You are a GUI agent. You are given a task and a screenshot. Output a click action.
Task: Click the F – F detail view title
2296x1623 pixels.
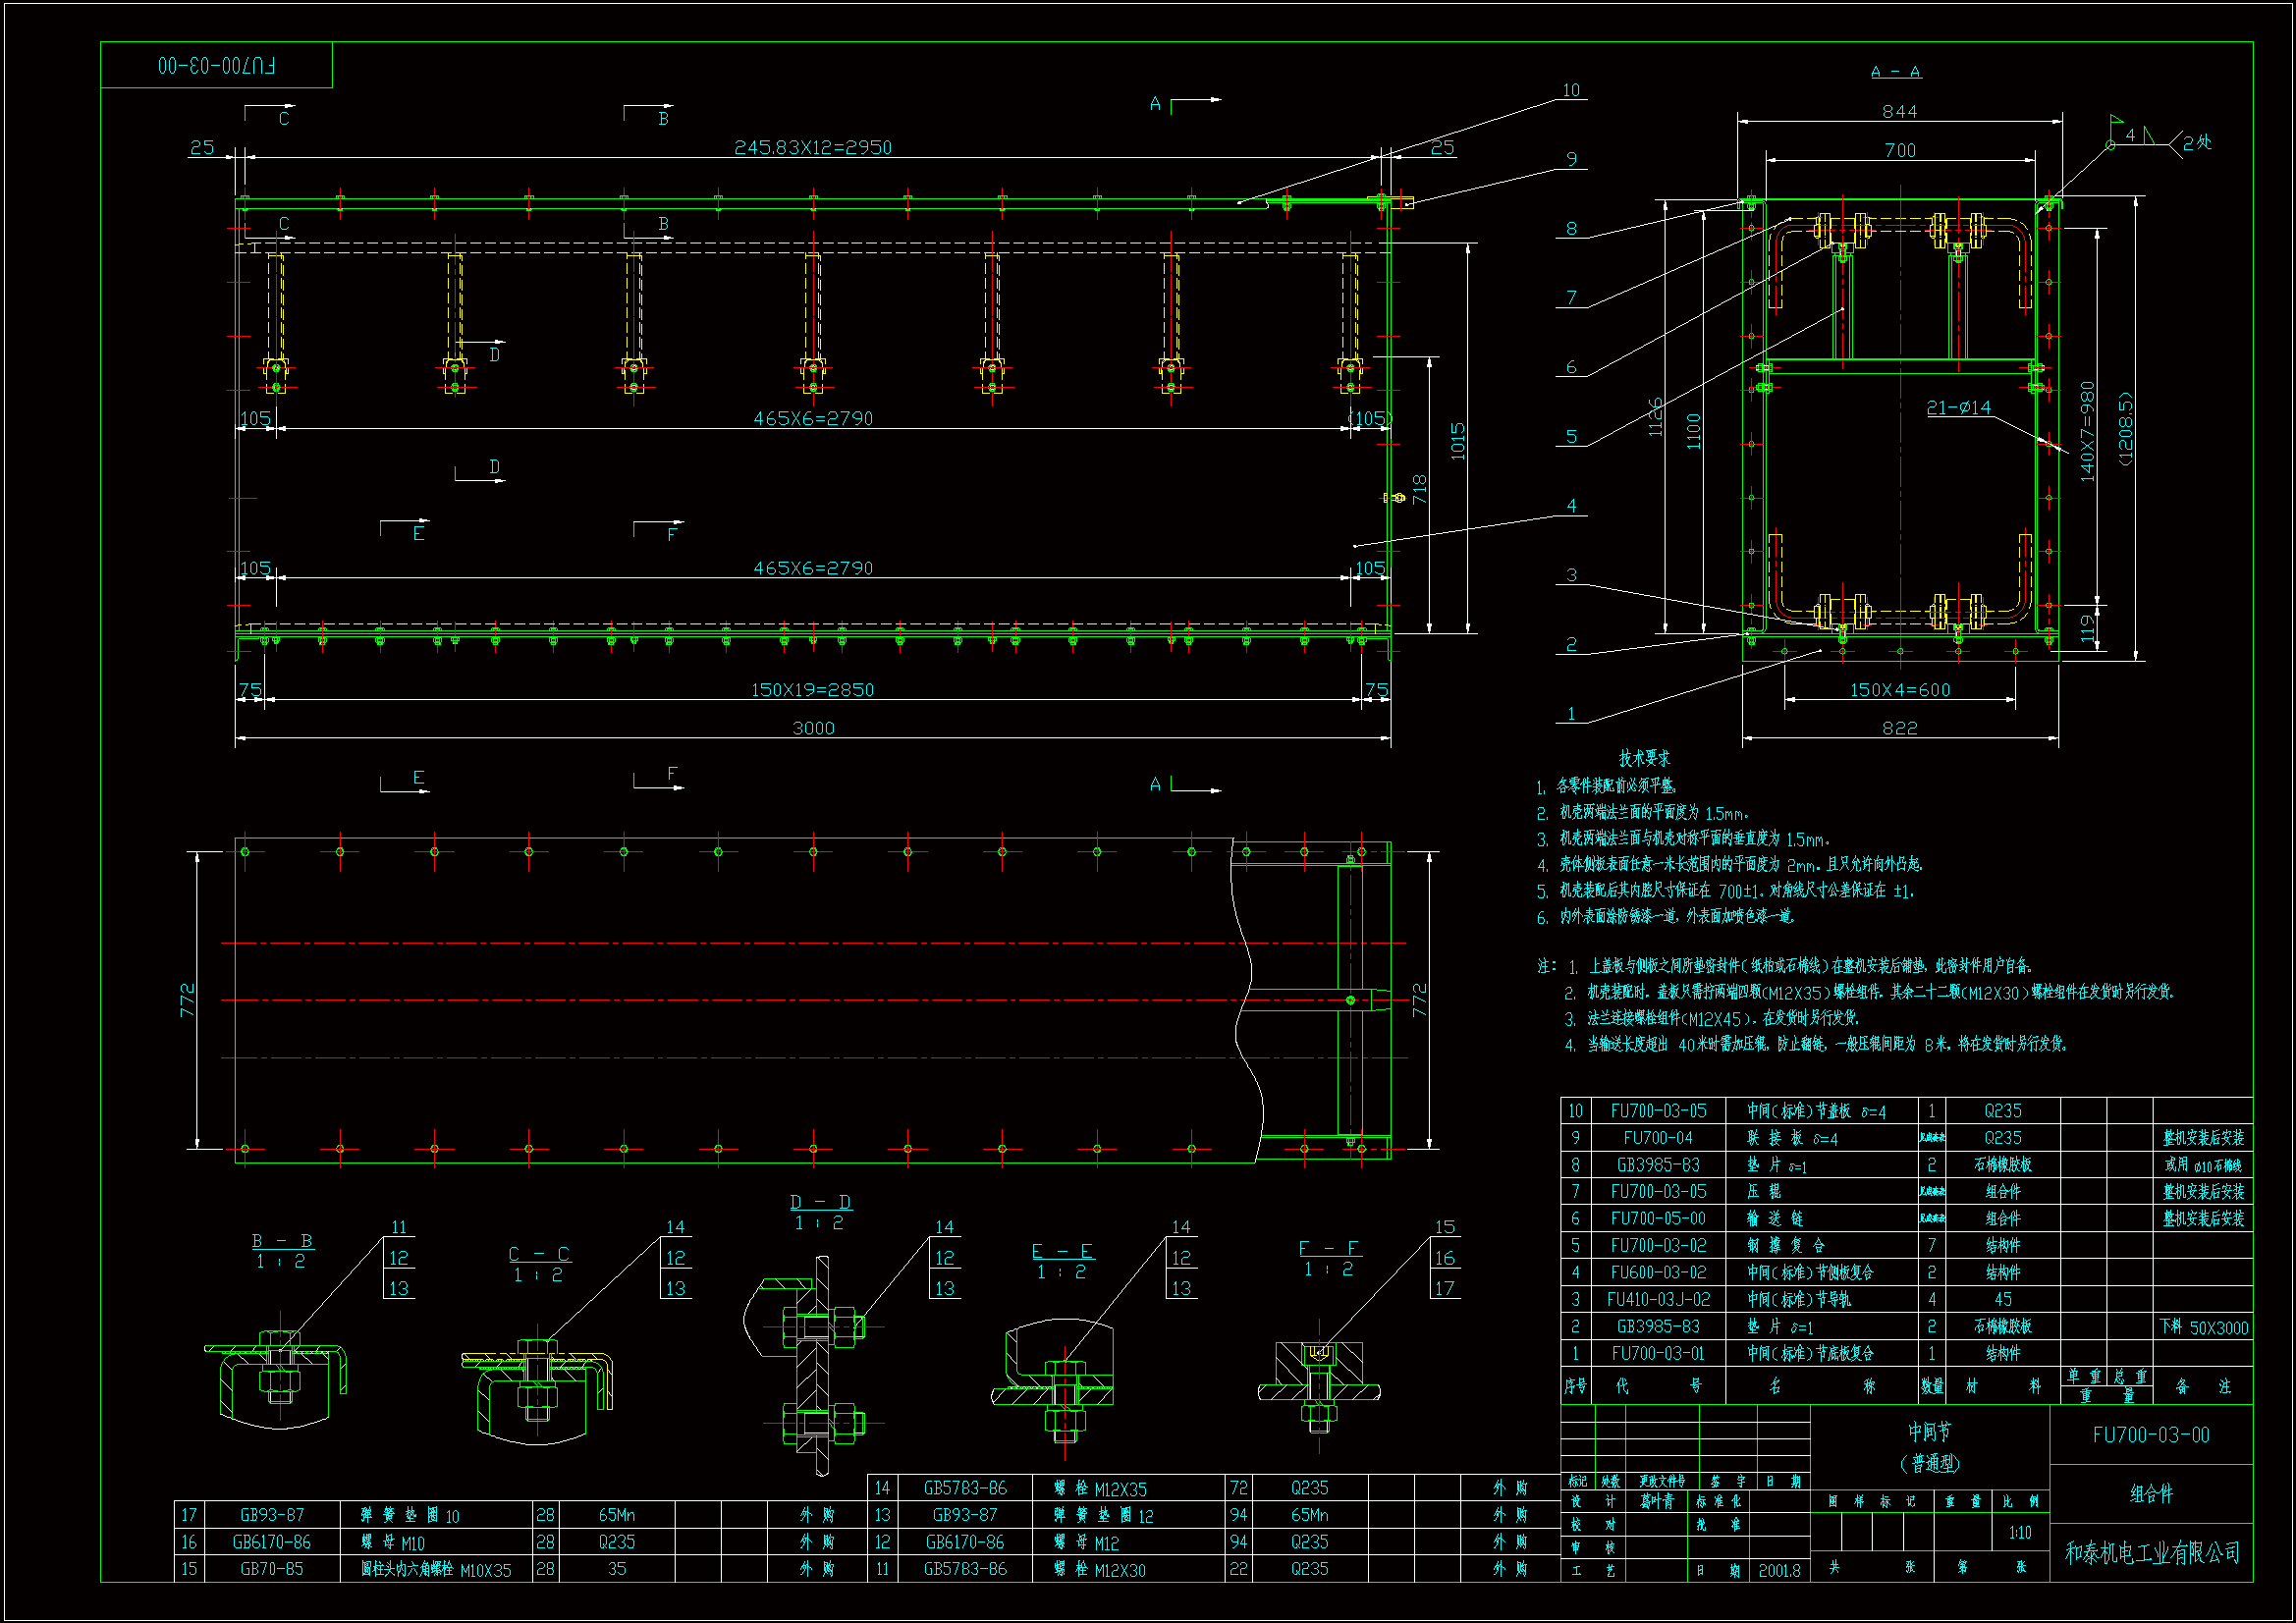[x=1328, y=1248]
